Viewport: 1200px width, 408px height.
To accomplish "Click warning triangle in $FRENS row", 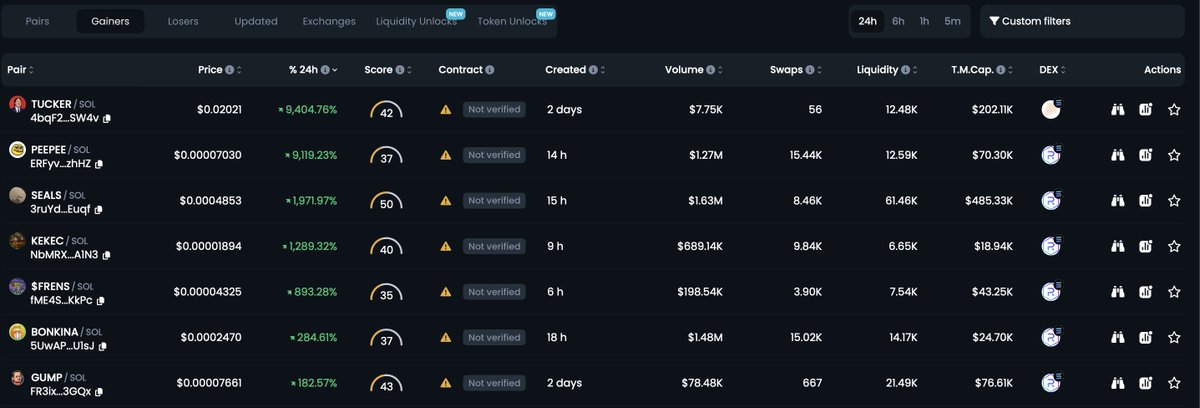I will (x=446, y=292).
